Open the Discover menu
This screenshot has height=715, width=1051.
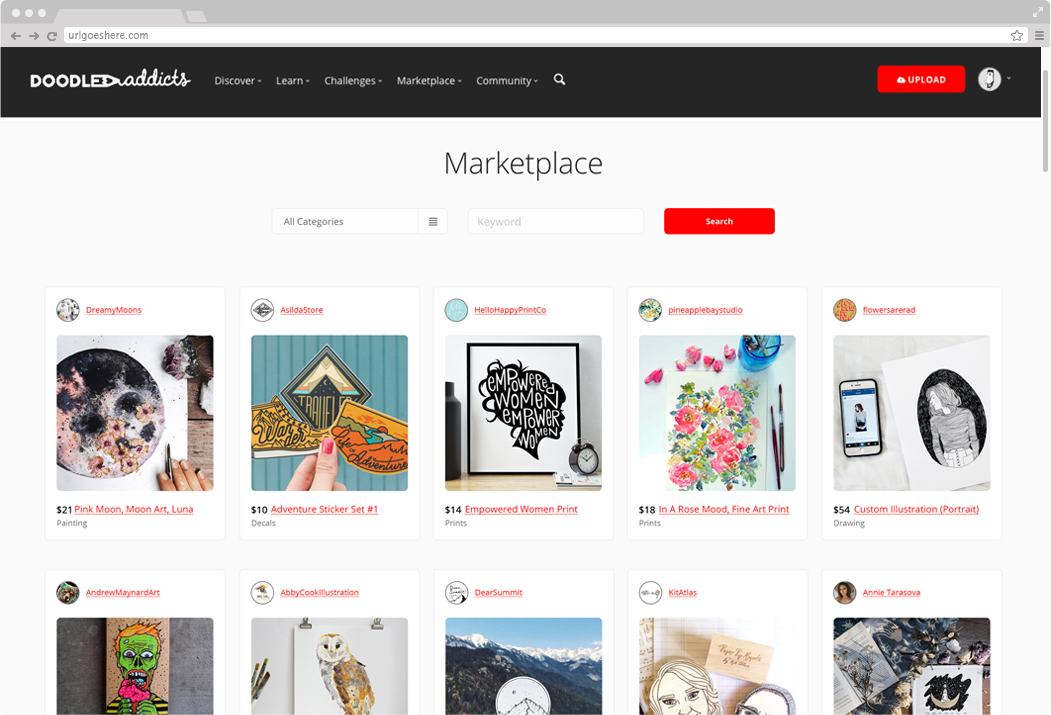point(237,80)
